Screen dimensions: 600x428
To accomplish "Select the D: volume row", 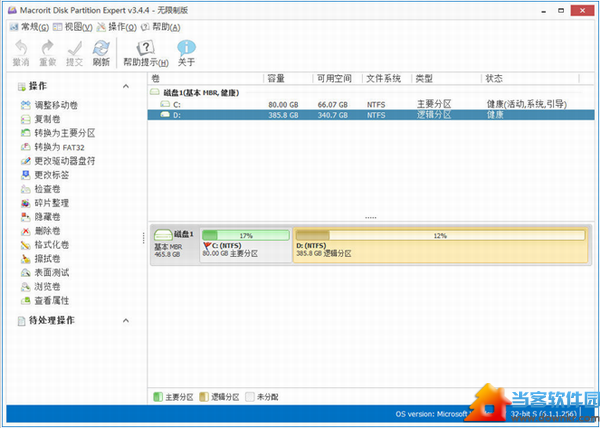I will click(x=371, y=115).
